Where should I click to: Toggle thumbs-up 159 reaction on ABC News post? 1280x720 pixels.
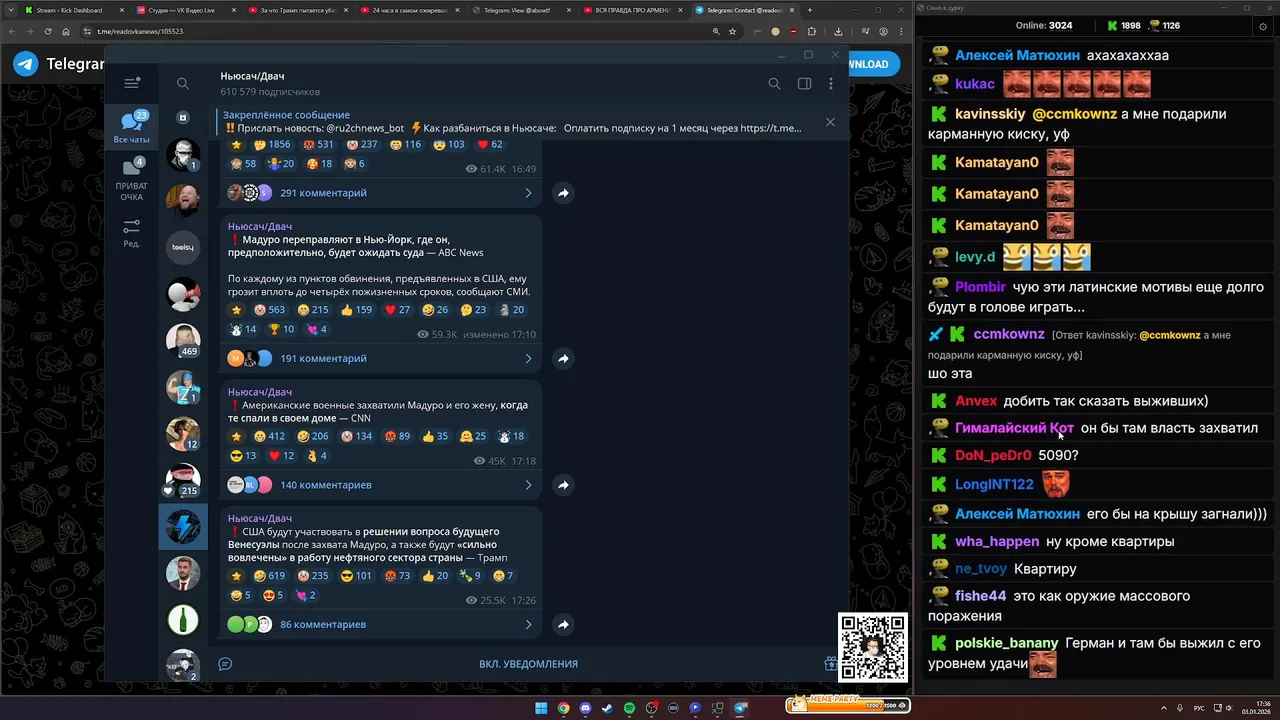[356, 310]
